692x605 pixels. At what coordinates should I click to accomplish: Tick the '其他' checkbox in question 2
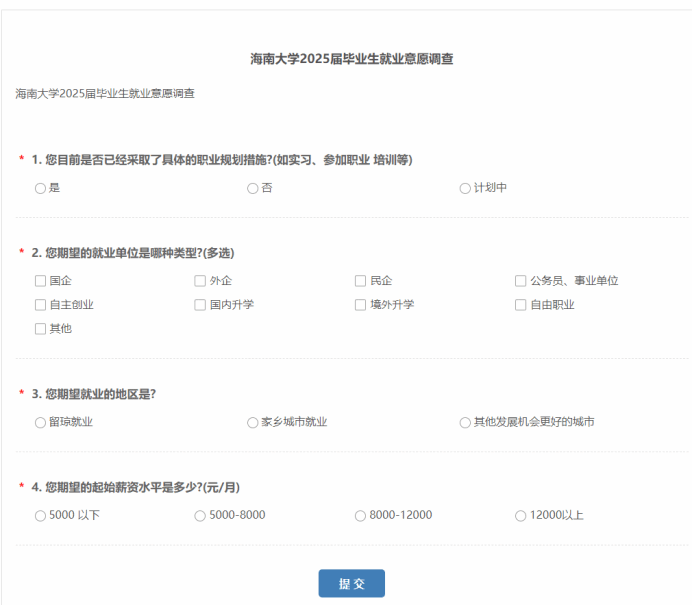pos(40,329)
